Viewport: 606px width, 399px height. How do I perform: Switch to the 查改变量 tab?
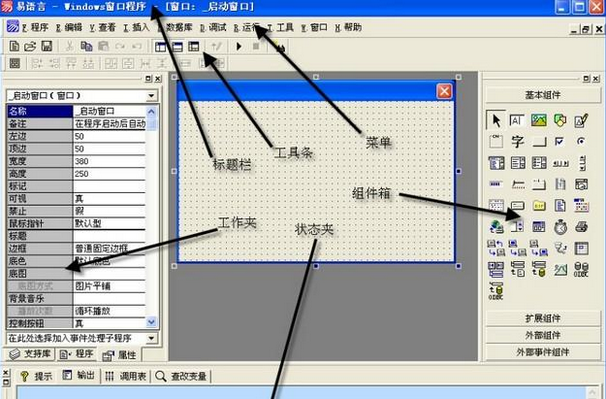(x=181, y=376)
